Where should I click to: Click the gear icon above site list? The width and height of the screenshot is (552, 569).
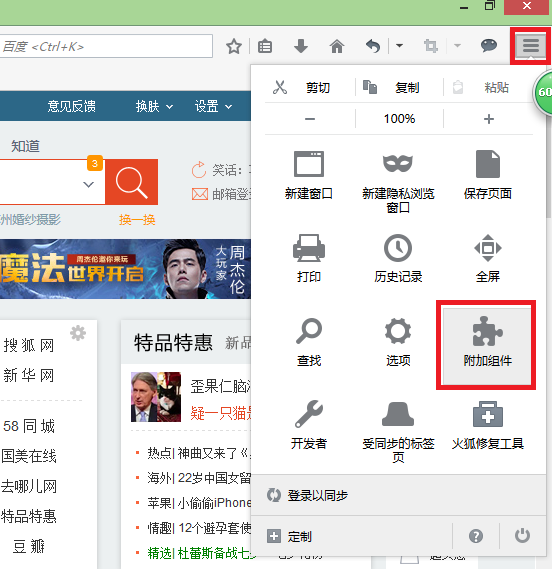(x=78, y=333)
